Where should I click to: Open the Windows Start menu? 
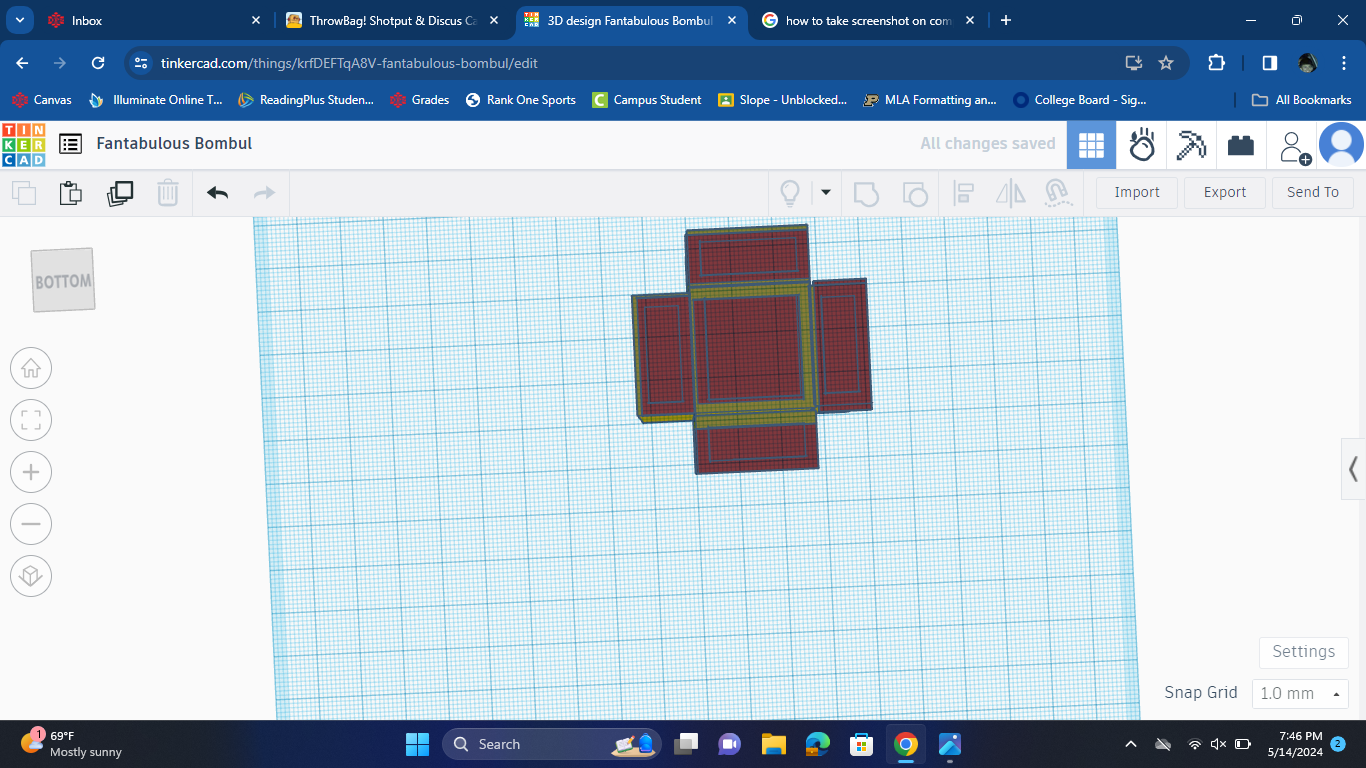coord(416,744)
